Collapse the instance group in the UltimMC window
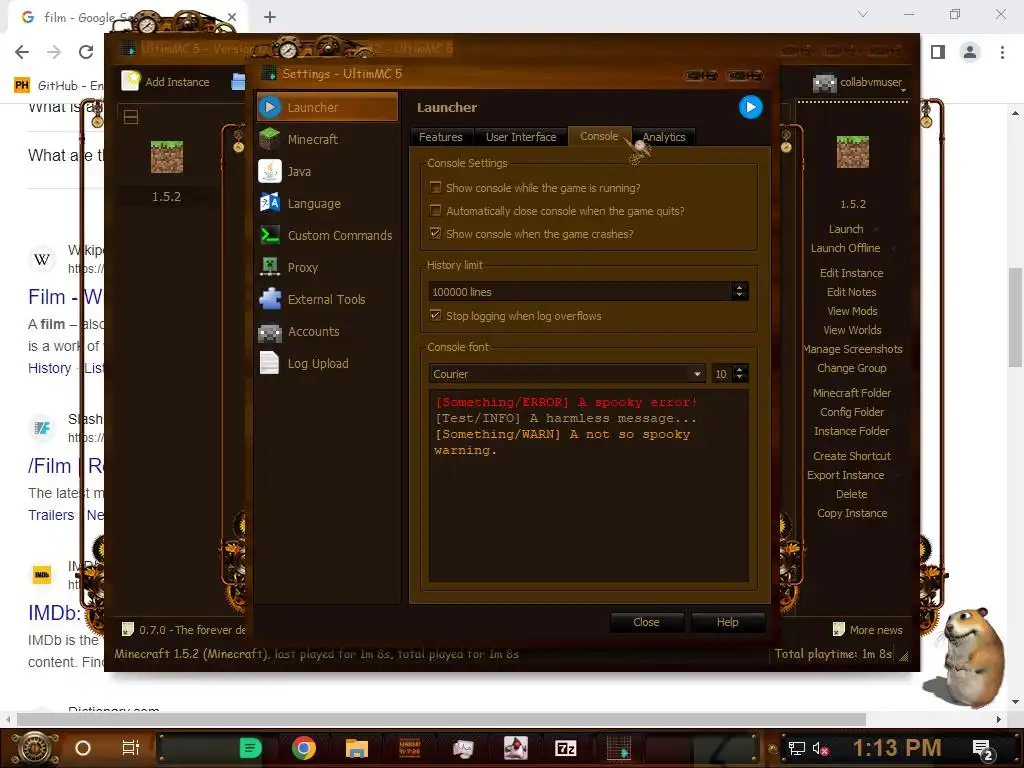Viewport: 1024px width, 768px height. pyautogui.click(x=131, y=117)
